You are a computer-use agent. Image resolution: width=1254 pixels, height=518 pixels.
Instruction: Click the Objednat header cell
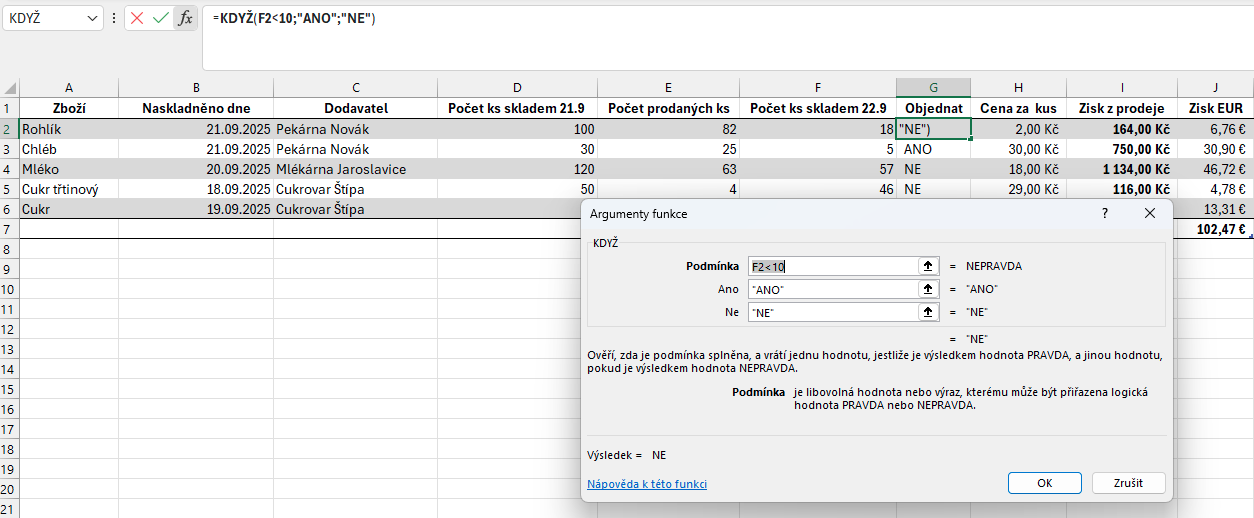934,108
